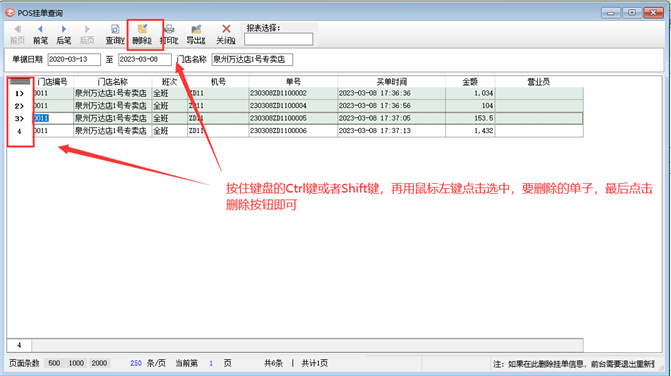Set page size to 2000
The height and width of the screenshot is (376, 671).
(x=99, y=363)
